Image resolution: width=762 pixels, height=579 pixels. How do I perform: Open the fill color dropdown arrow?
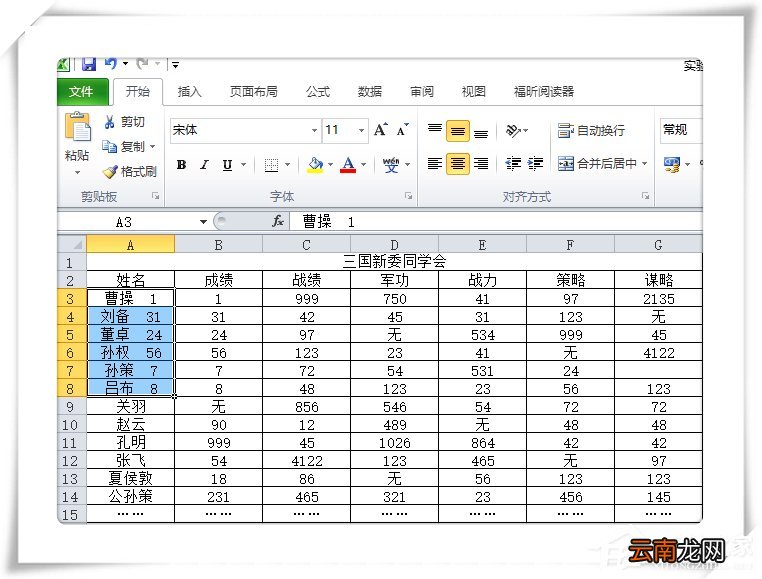click(330, 165)
